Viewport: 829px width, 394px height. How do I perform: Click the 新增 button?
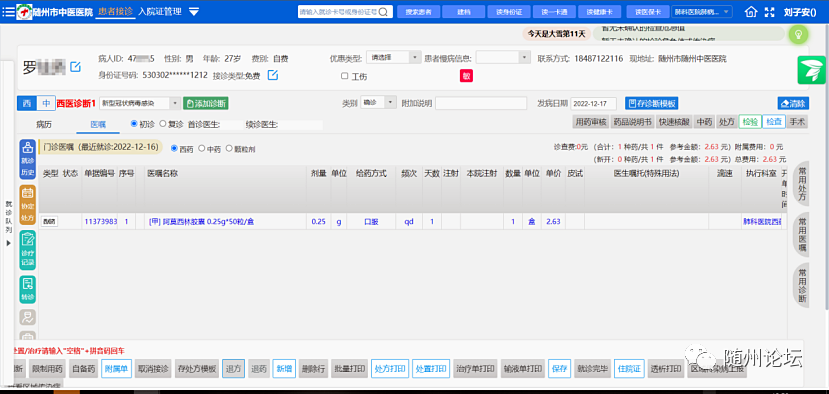284,369
